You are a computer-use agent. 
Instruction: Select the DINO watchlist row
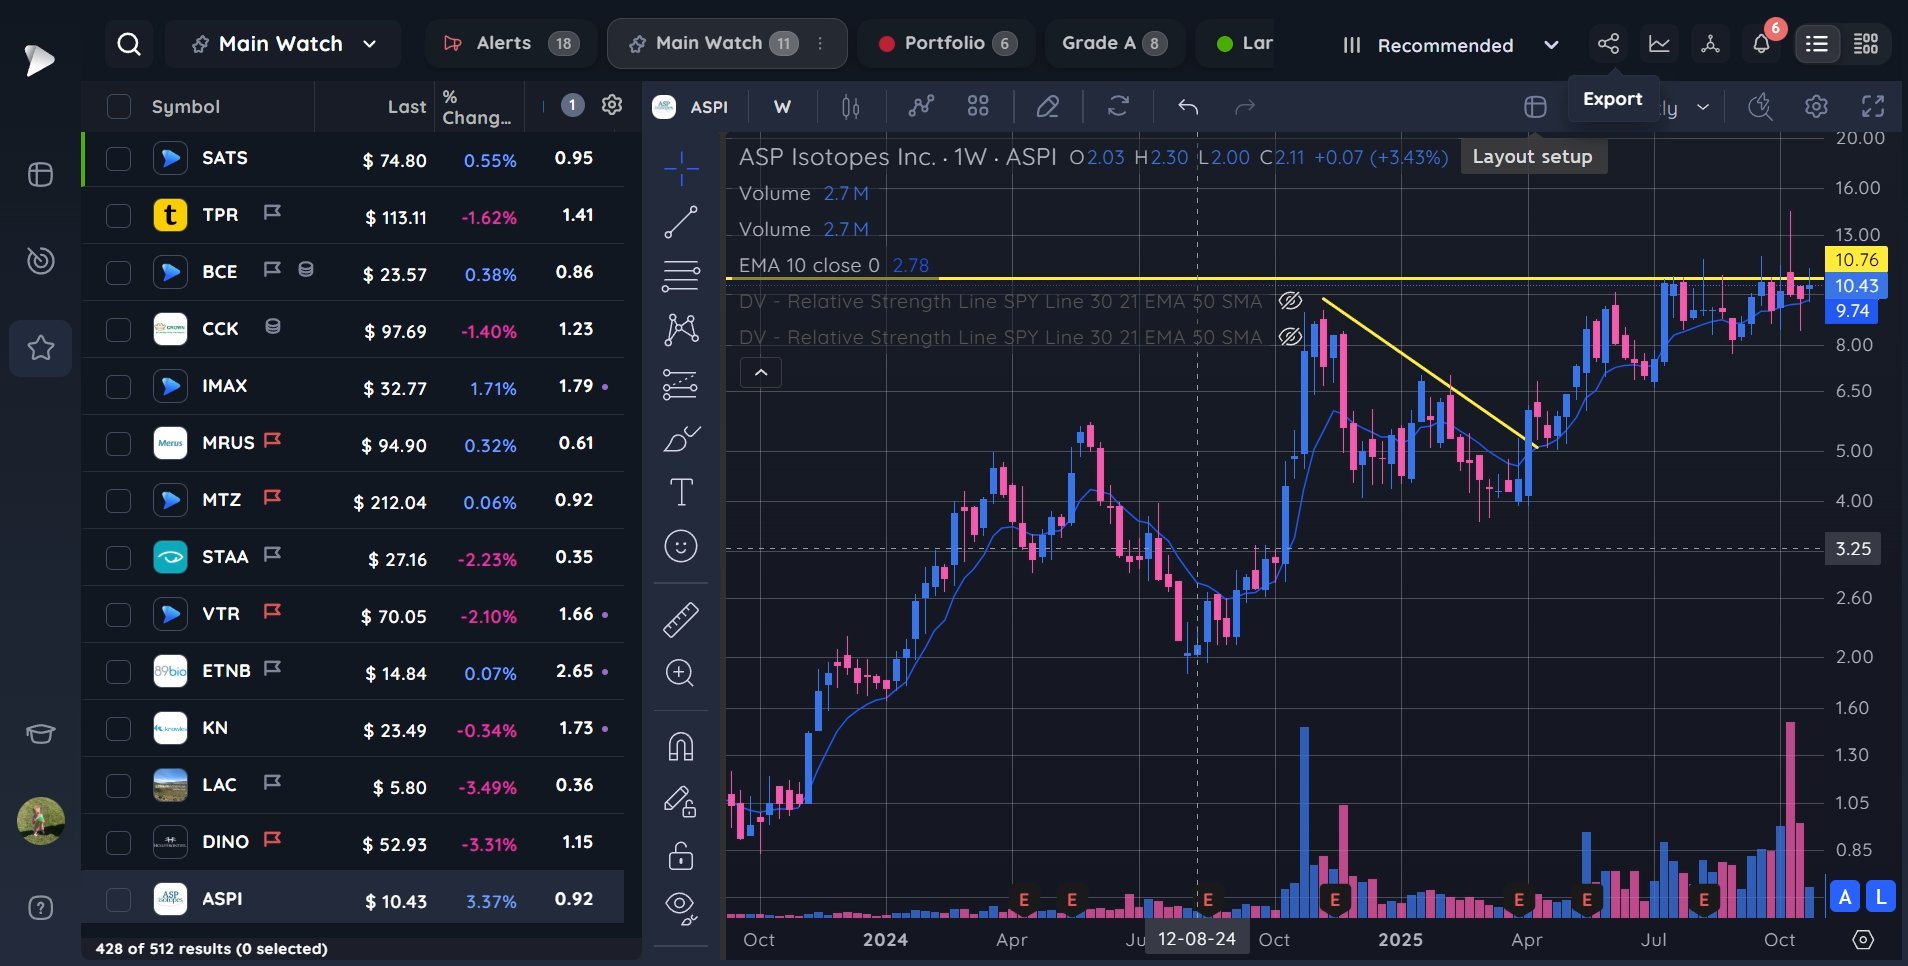pos(353,843)
